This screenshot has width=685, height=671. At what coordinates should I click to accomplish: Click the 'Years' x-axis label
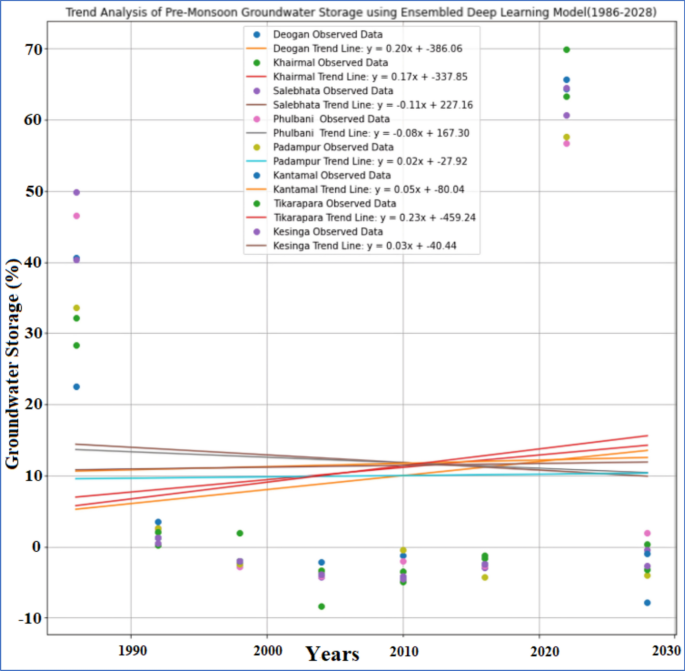click(332, 654)
